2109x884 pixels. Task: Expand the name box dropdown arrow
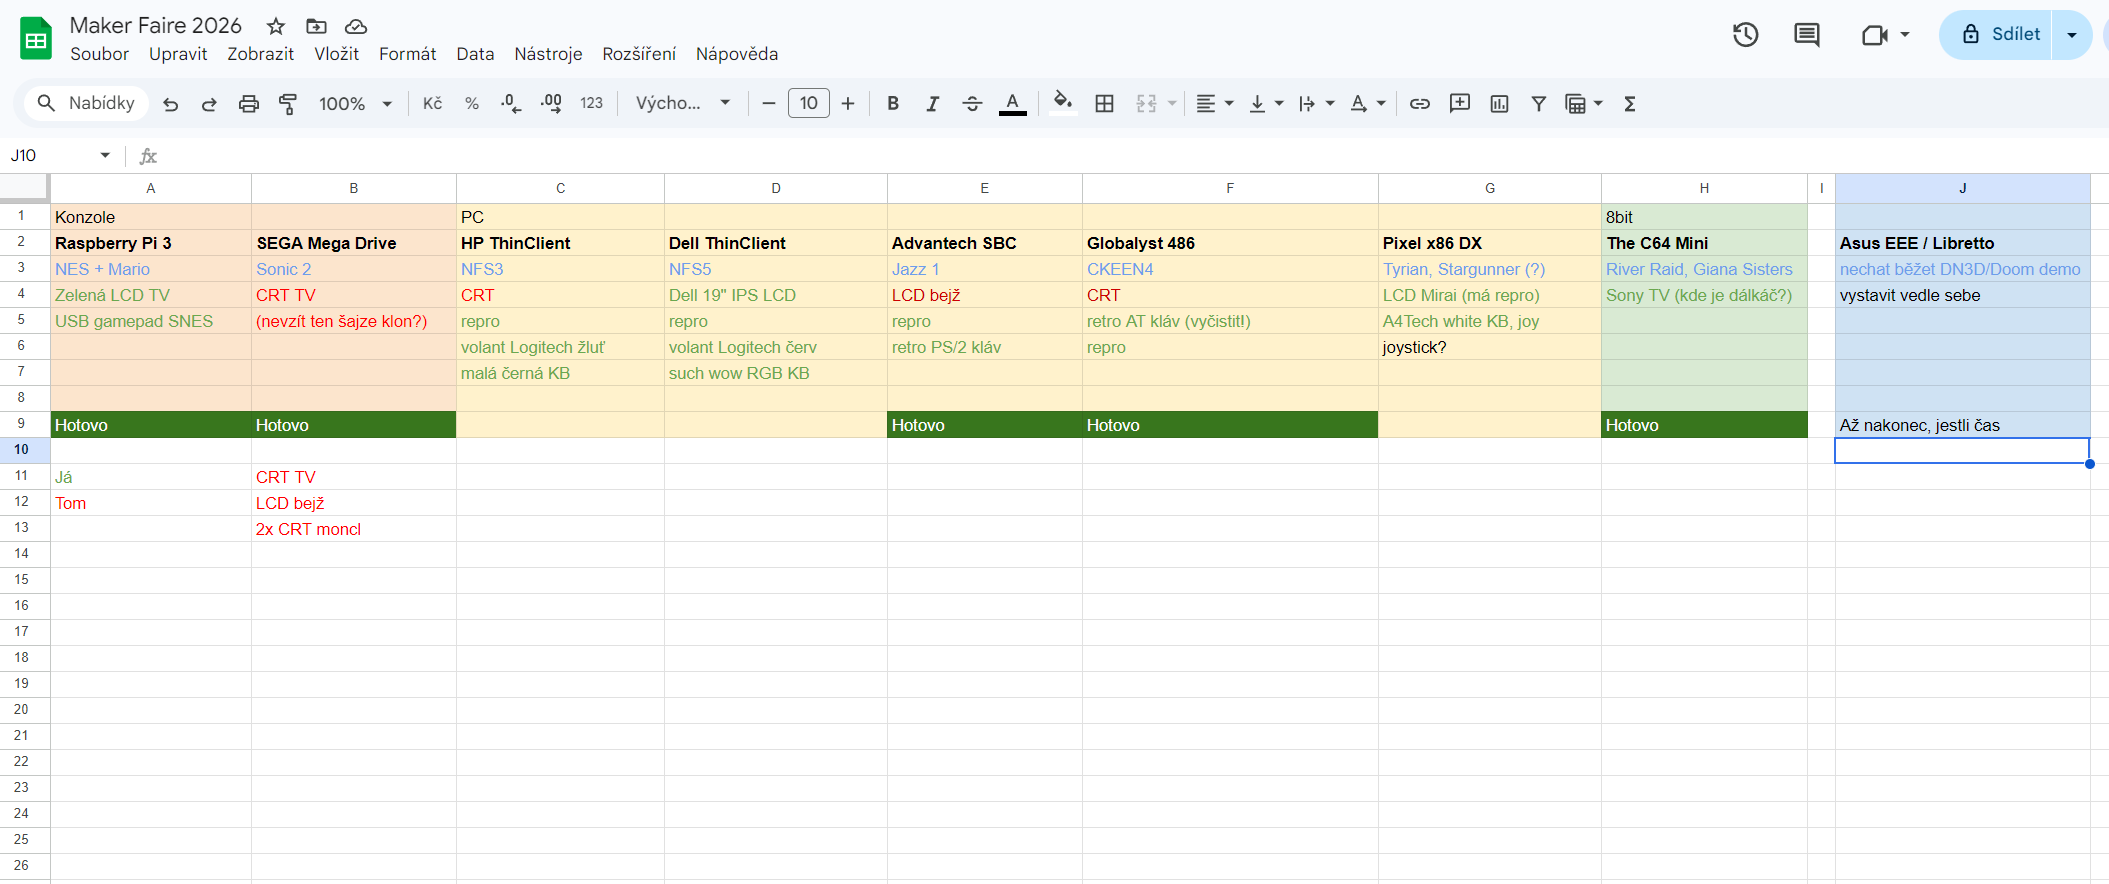click(x=105, y=155)
